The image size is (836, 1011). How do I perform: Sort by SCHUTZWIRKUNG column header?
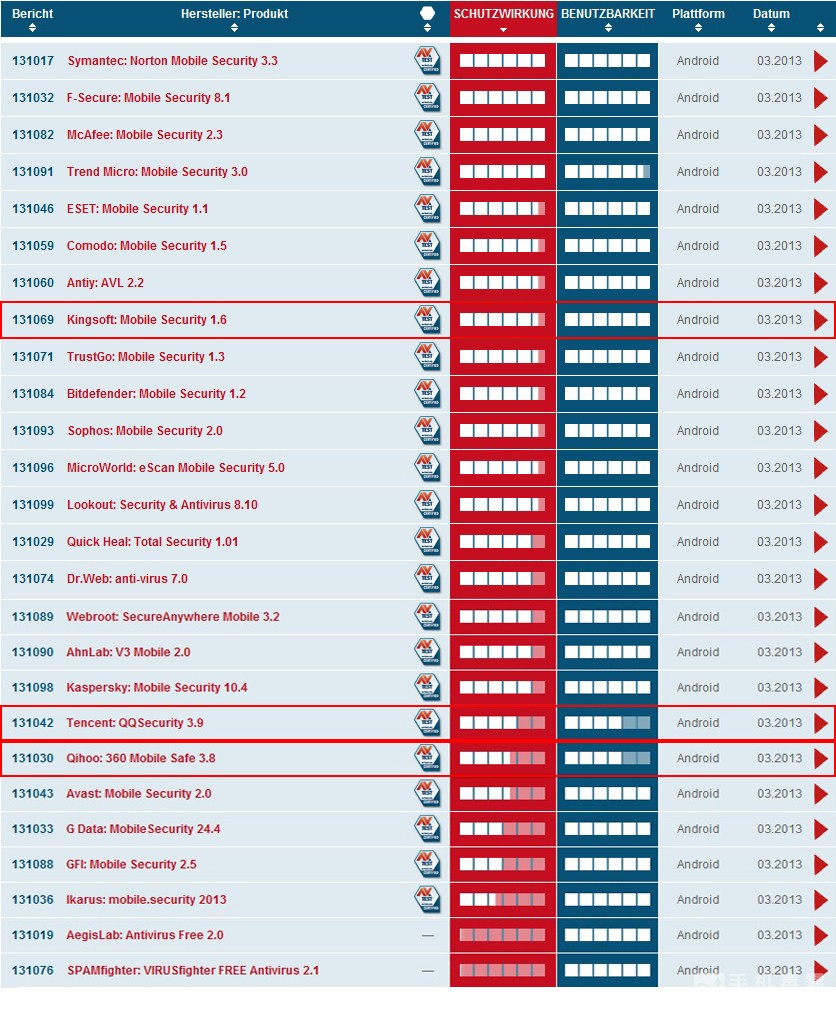coord(503,19)
